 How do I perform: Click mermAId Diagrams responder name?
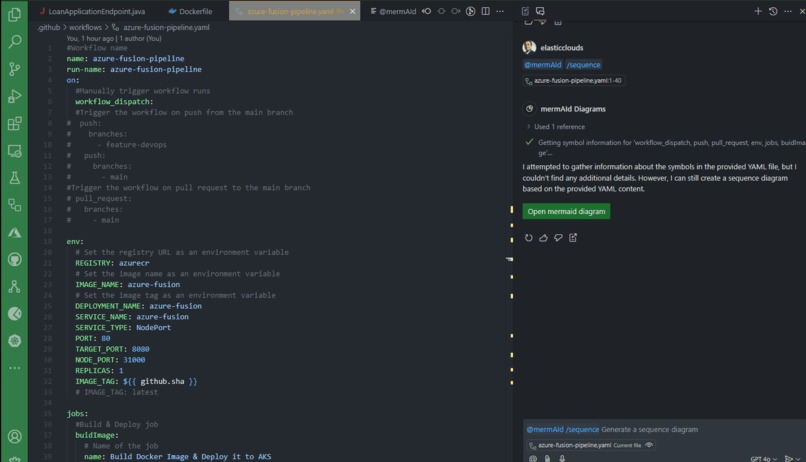pyautogui.click(x=573, y=109)
